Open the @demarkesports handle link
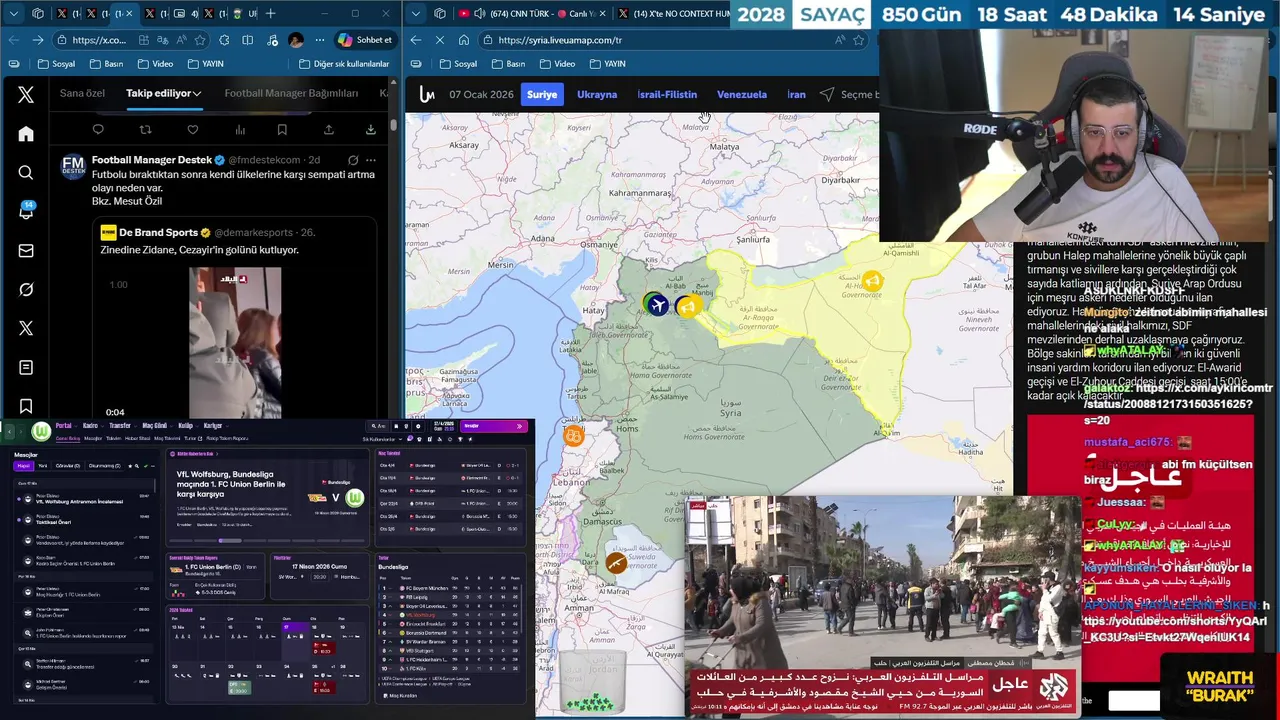Image resolution: width=1280 pixels, height=720 pixels. (253, 232)
